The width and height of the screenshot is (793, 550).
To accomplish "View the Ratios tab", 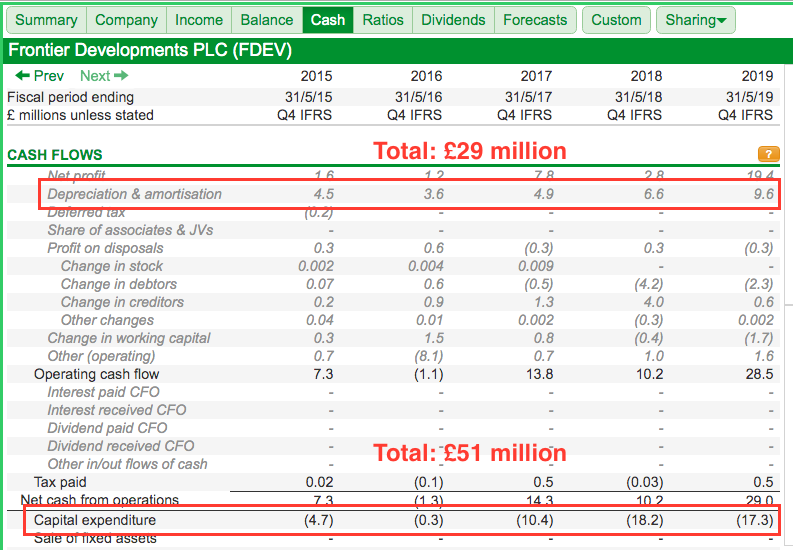I will pyautogui.click(x=383, y=20).
